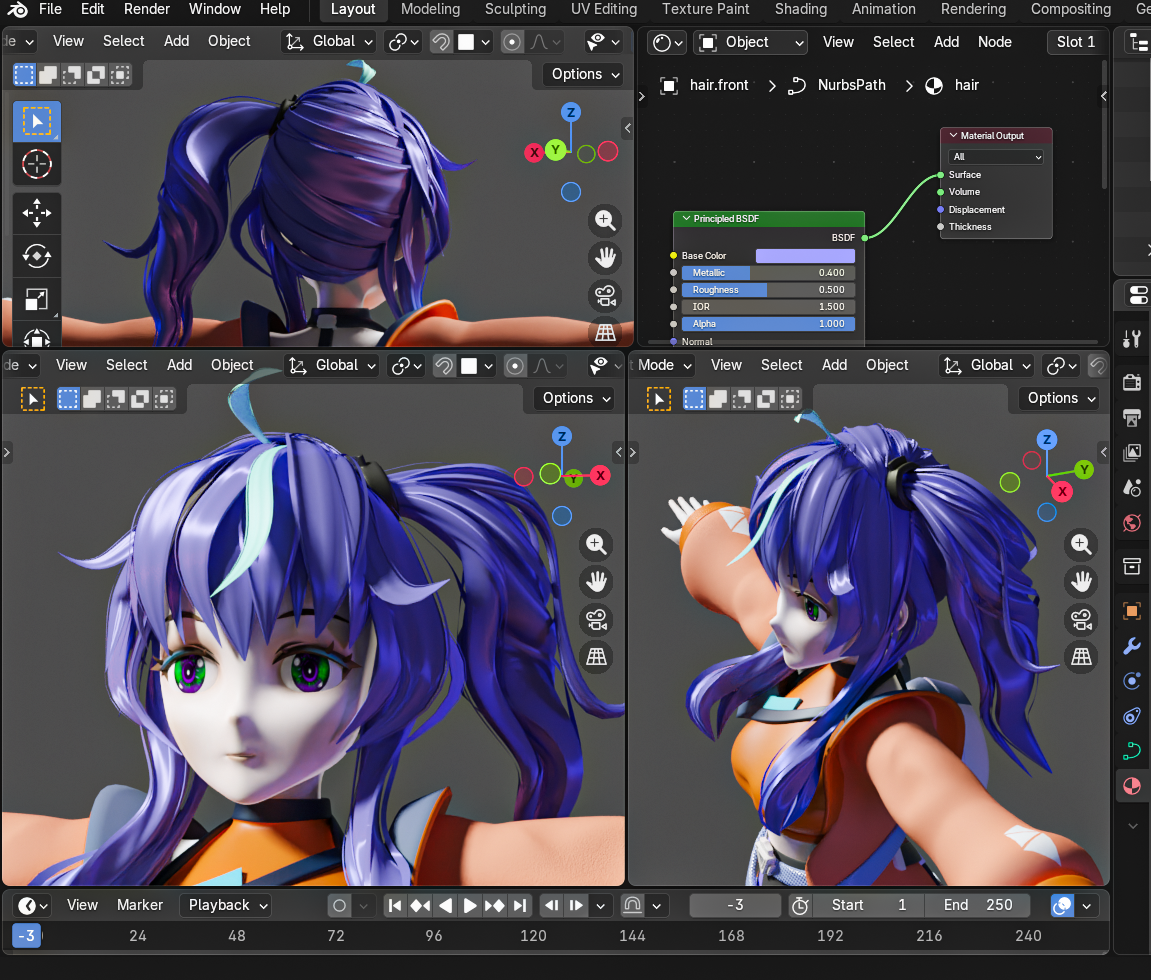The width and height of the screenshot is (1151, 980).
Task: Play the animation forward
Action: 470,905
